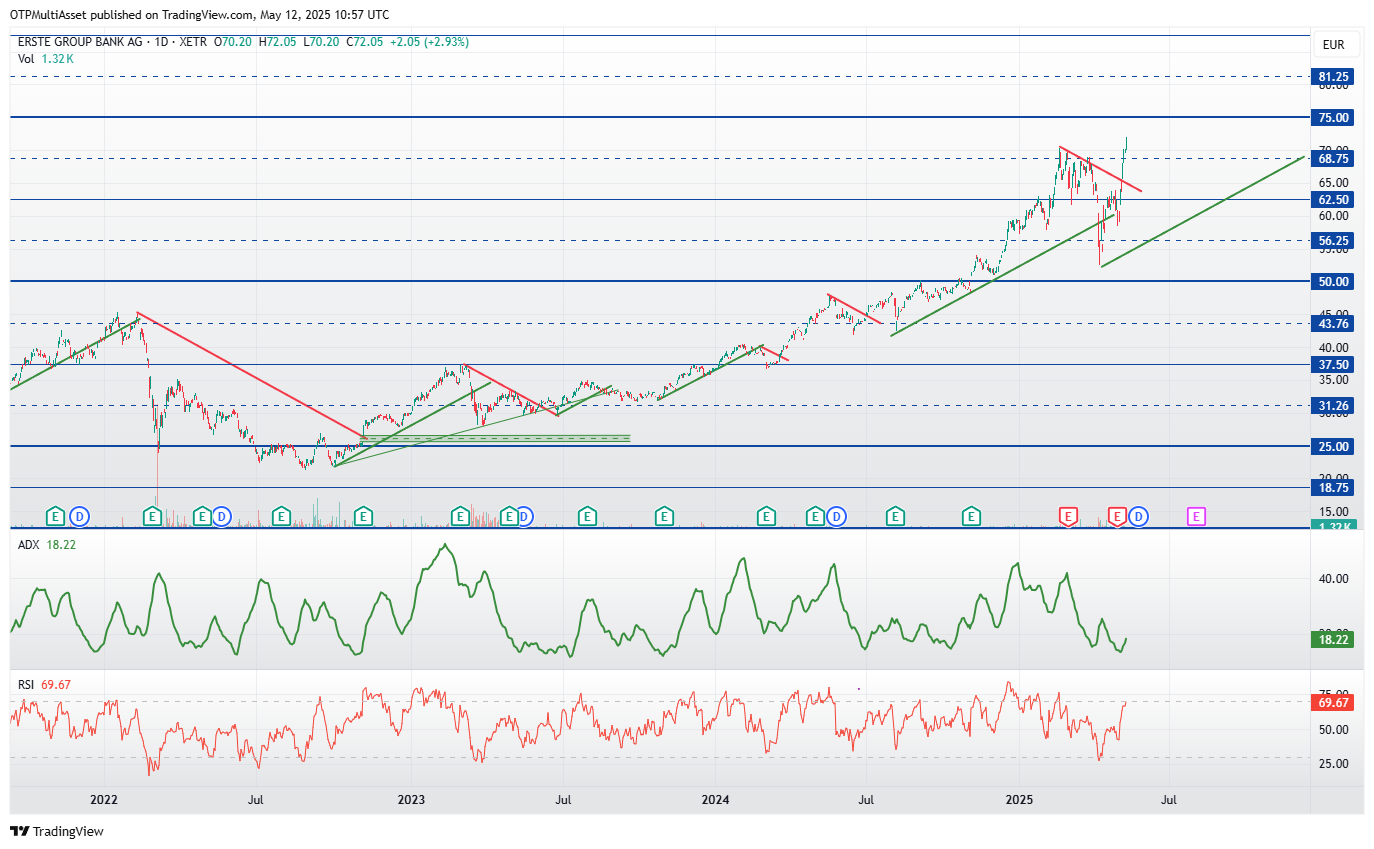Click the Vol 1.32 K indicator legend
The image size is (1374, 849).
(46, 59)
